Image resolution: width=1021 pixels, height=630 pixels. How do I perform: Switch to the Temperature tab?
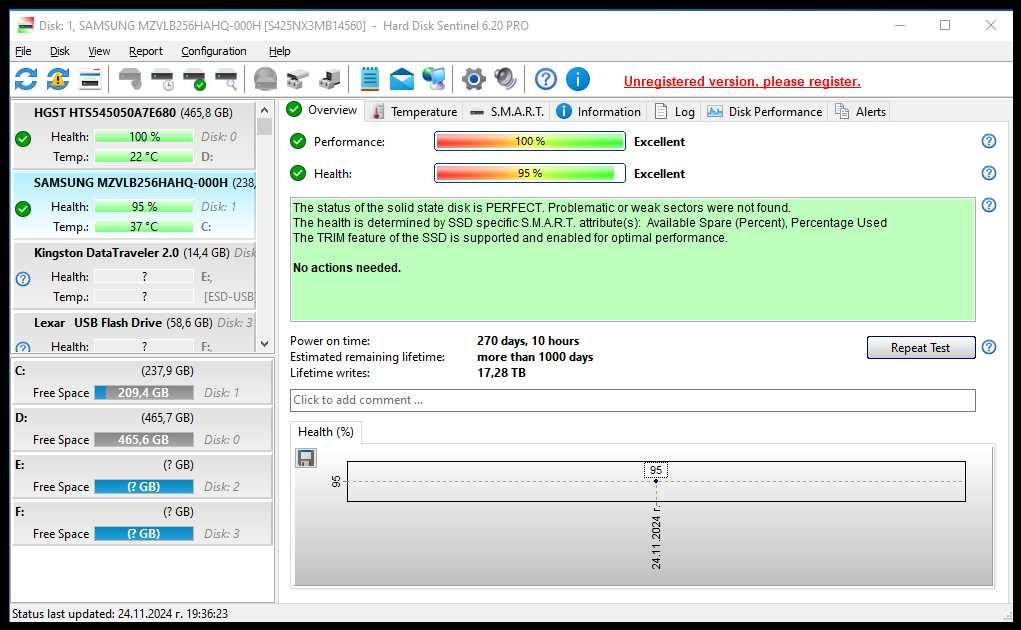[x=415, y=111]
